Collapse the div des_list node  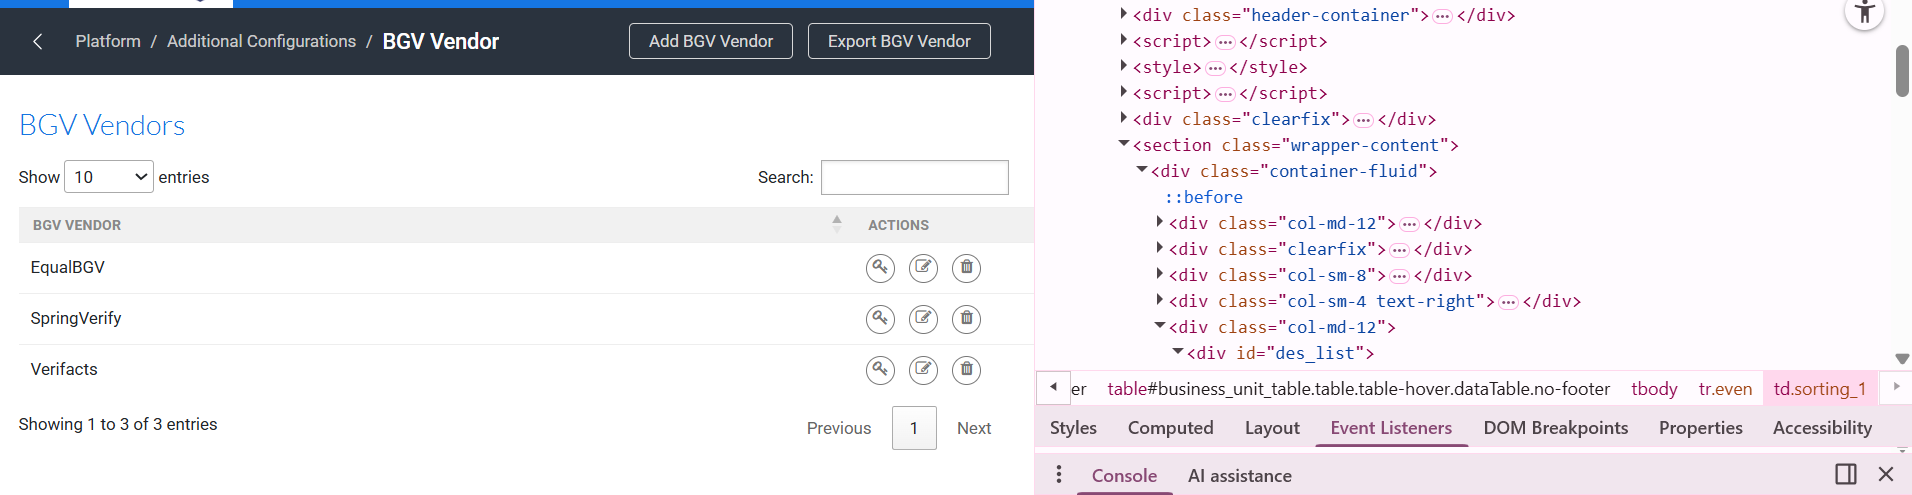tap(1178, 353)
